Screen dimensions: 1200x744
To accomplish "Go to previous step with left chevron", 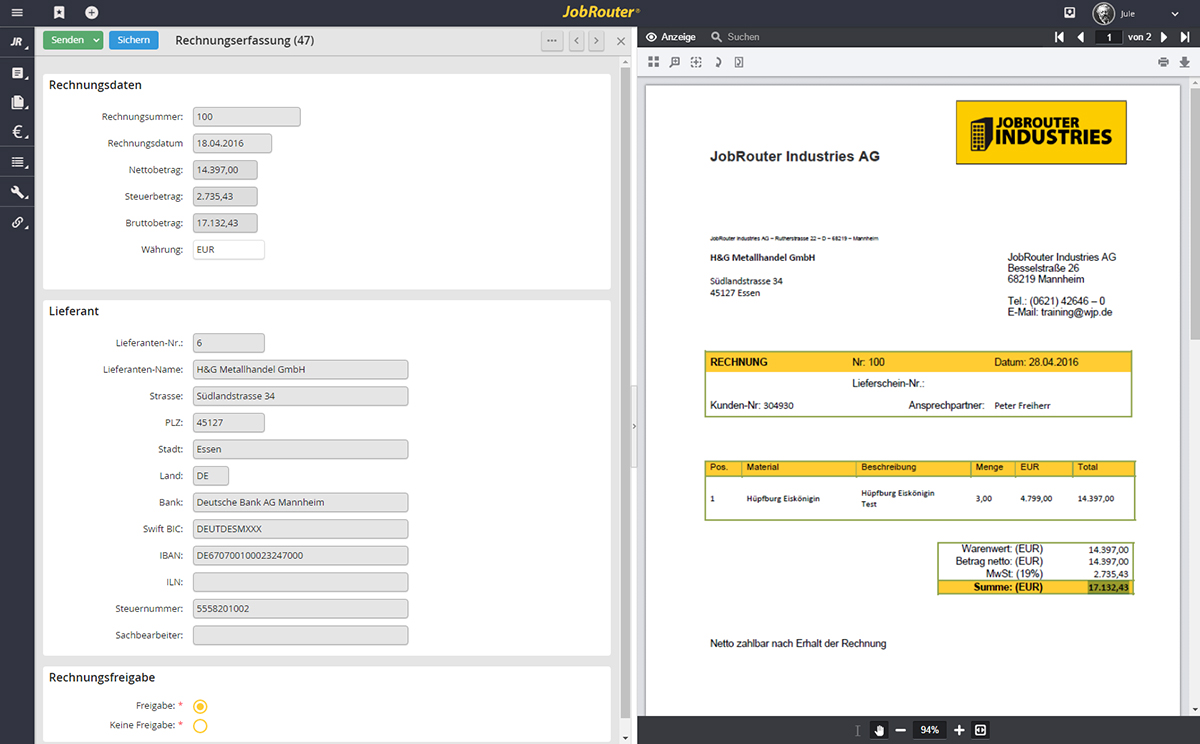I will click(577, 41).
